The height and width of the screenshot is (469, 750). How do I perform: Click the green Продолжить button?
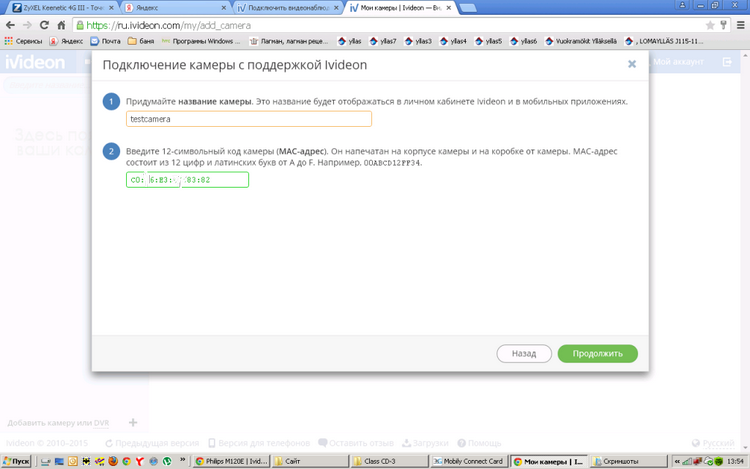point(597,354)
